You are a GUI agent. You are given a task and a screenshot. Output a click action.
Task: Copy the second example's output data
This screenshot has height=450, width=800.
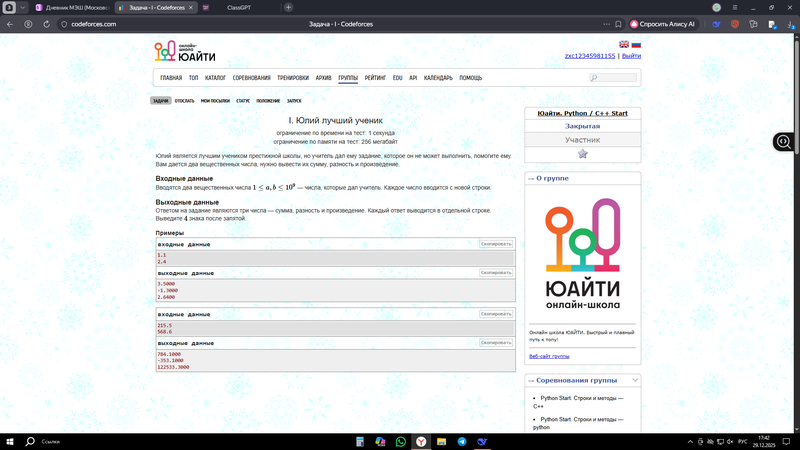click(496, 342)
